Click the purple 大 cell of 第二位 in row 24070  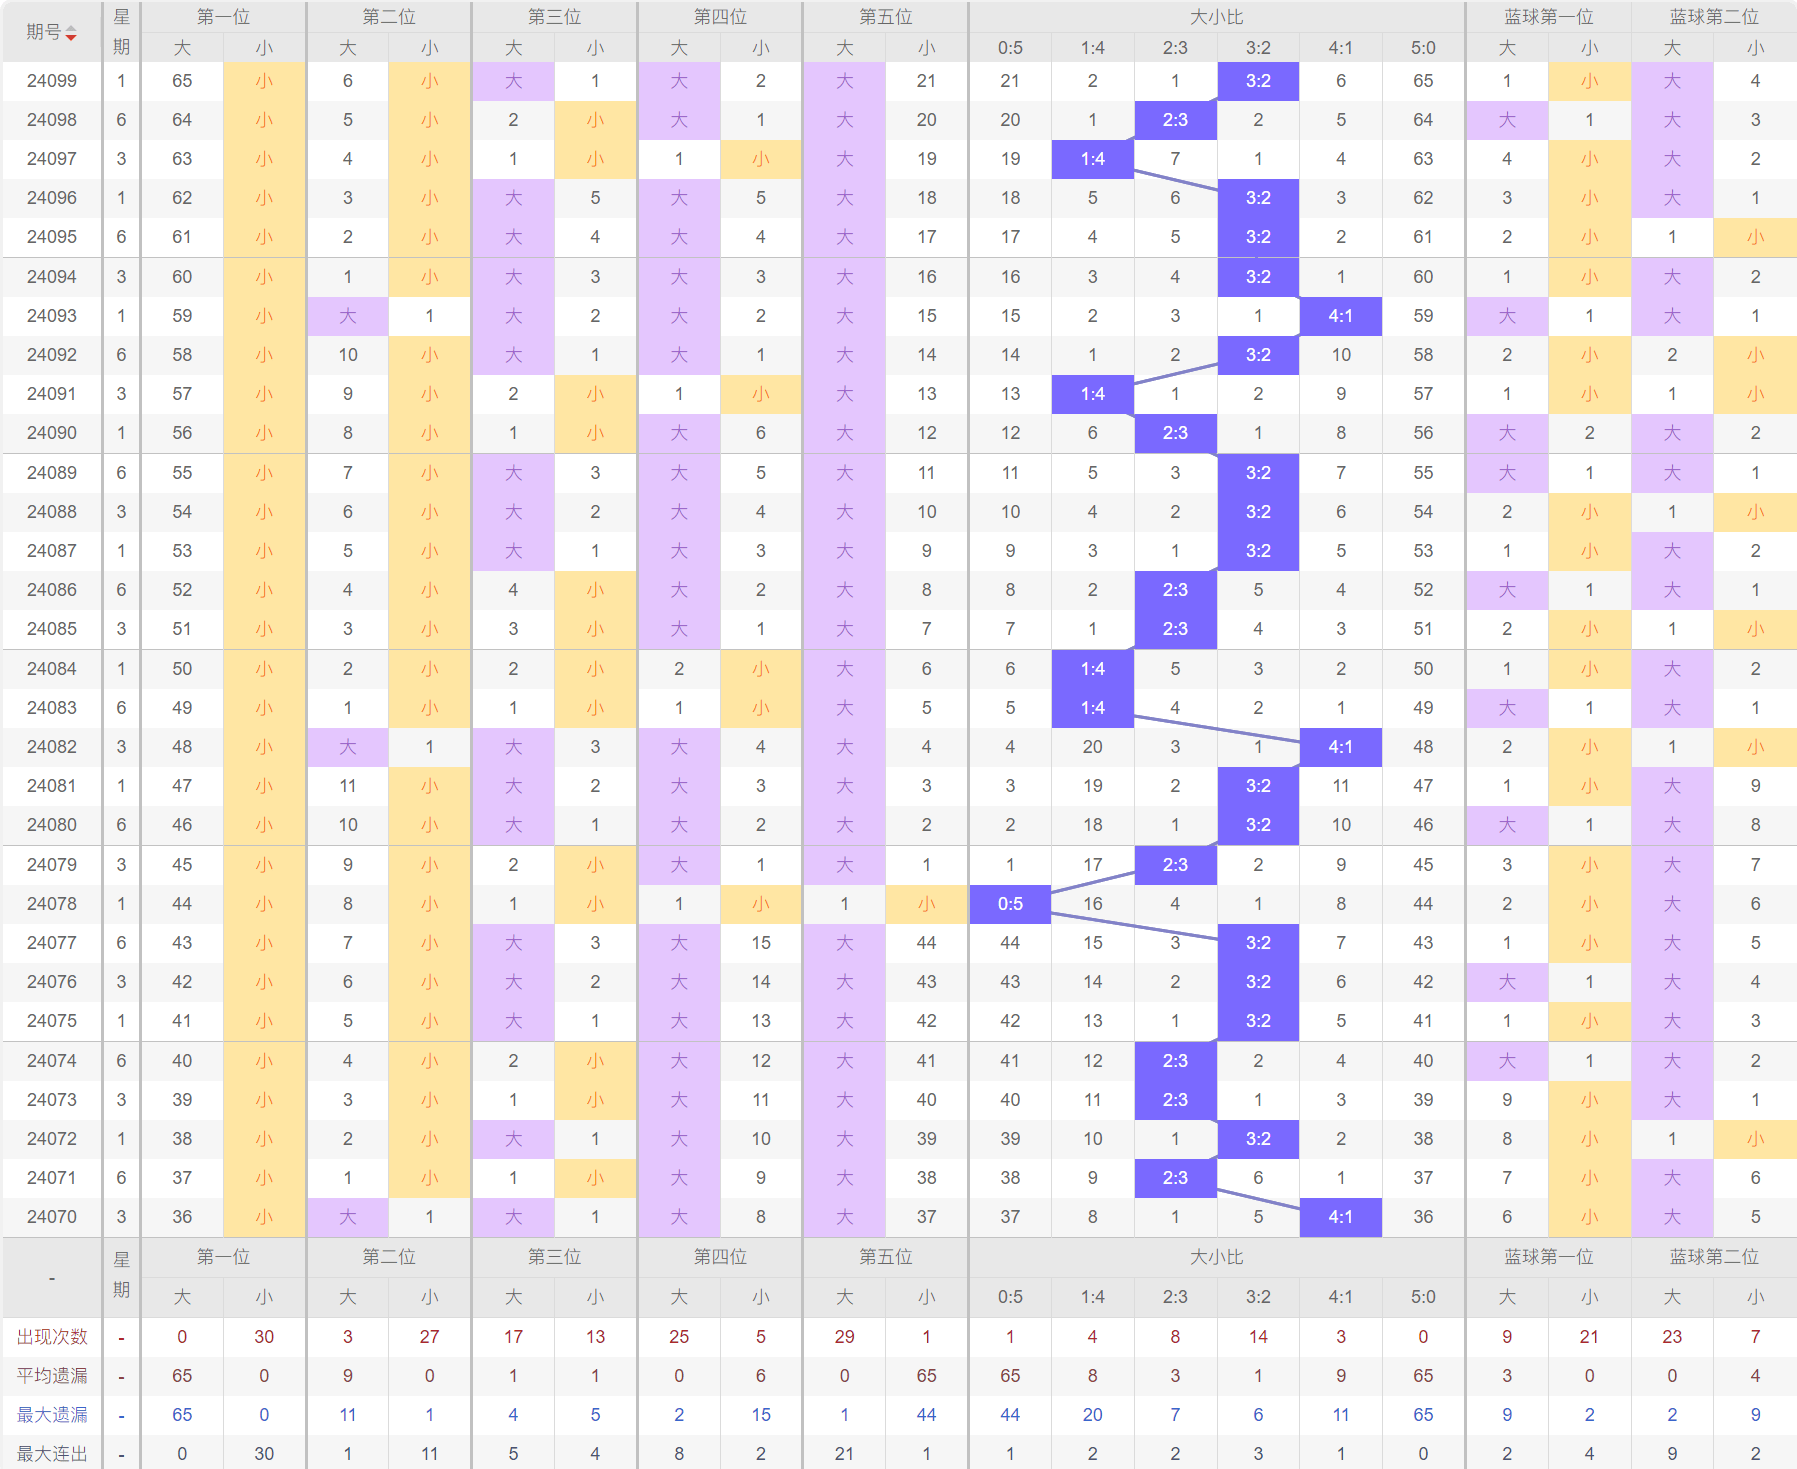click(x=348, y=1217)
